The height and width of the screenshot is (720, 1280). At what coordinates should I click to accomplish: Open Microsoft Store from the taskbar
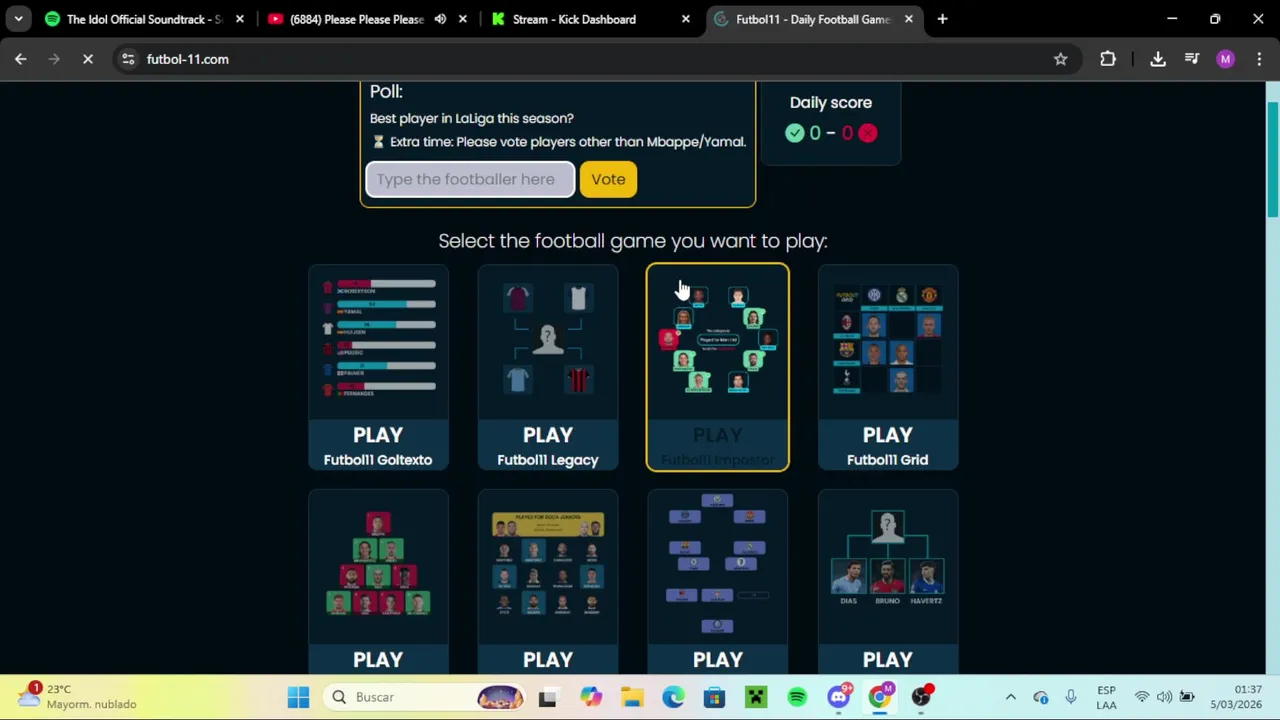(714, 697)
